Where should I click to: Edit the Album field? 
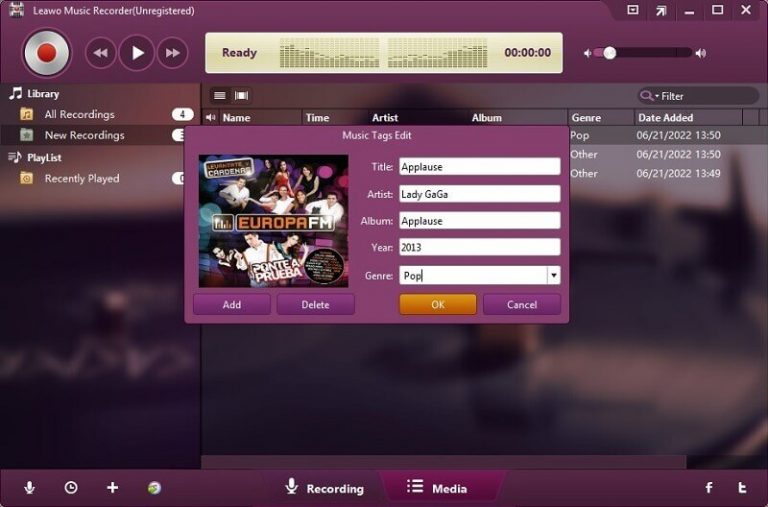pos(480,220)
